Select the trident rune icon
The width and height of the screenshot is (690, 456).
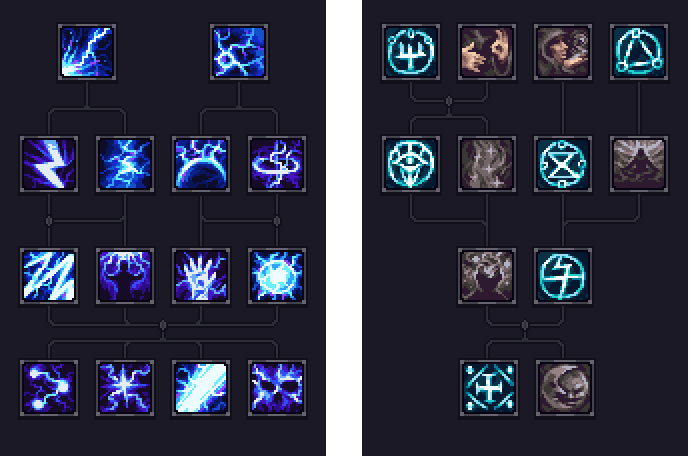point(411,52)
